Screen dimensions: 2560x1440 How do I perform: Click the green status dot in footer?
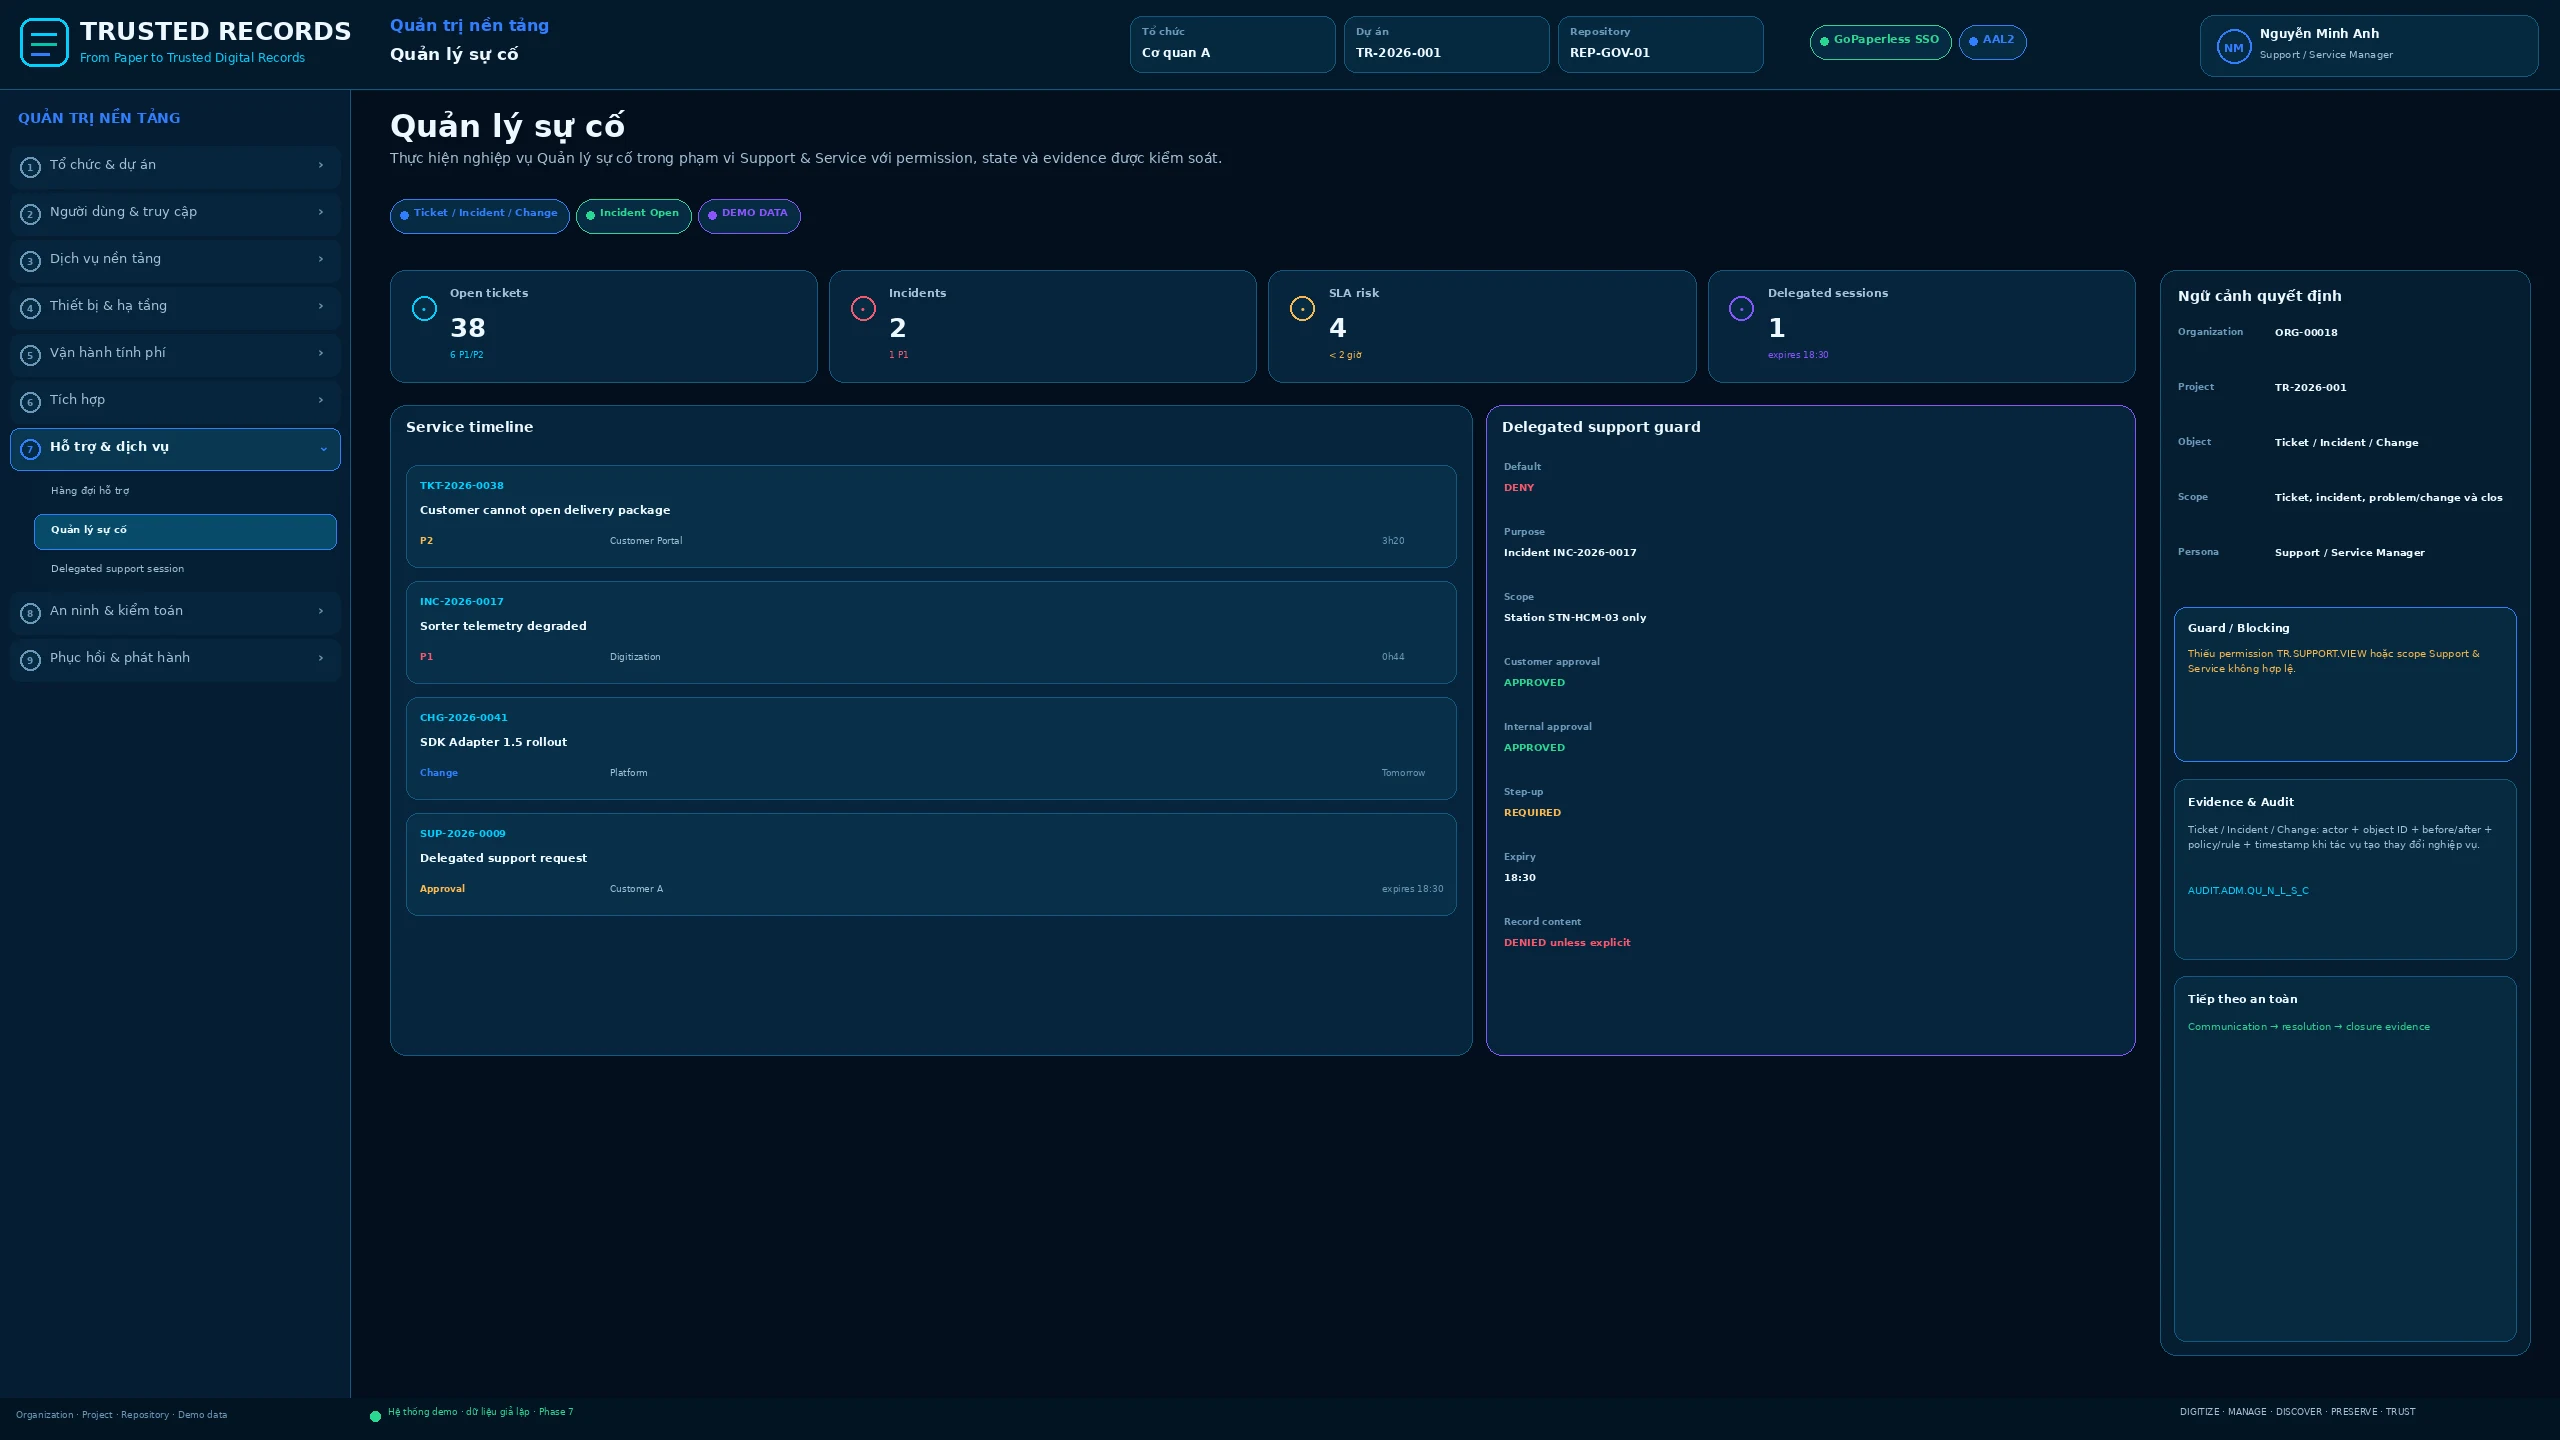pos(375,1416)
